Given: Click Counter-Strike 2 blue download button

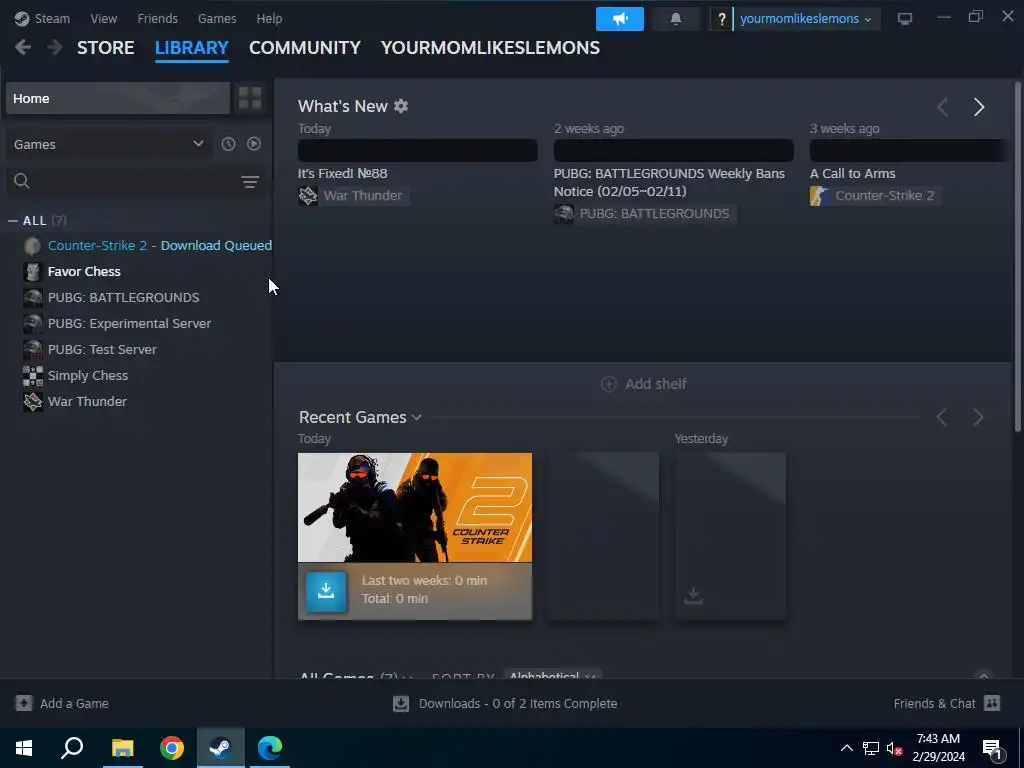Looking at the screenshot, I should [326, 592].
